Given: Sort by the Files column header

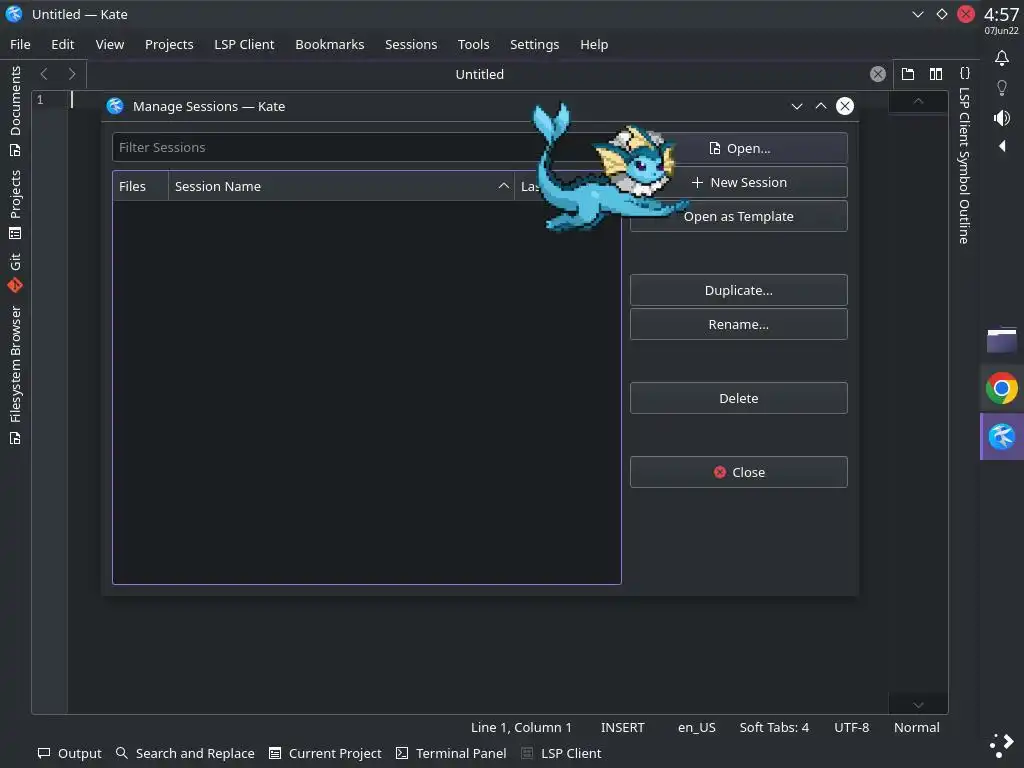Looking at the screenshot, I should click(x=140, y=186).
